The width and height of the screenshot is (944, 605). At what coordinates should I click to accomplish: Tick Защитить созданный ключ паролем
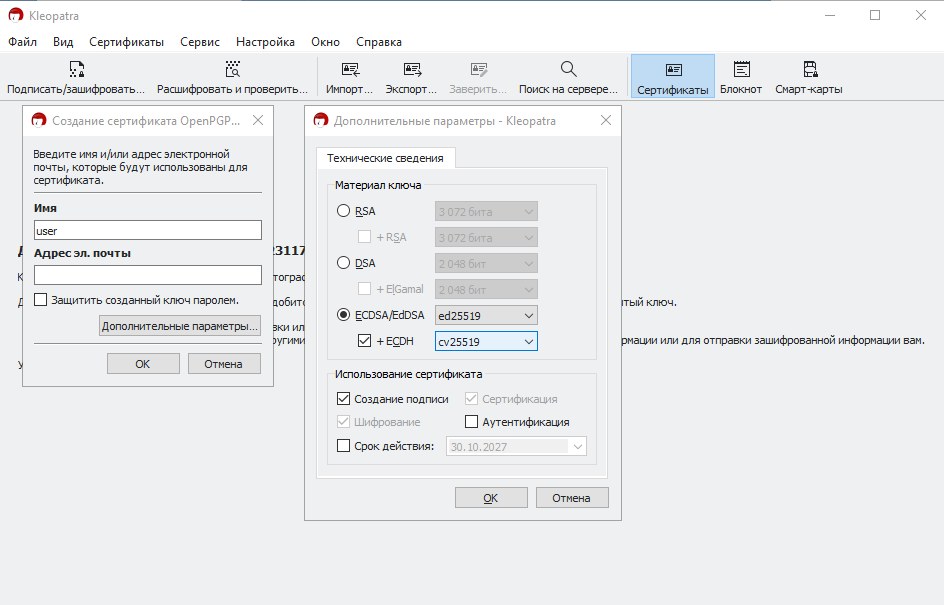40,300
